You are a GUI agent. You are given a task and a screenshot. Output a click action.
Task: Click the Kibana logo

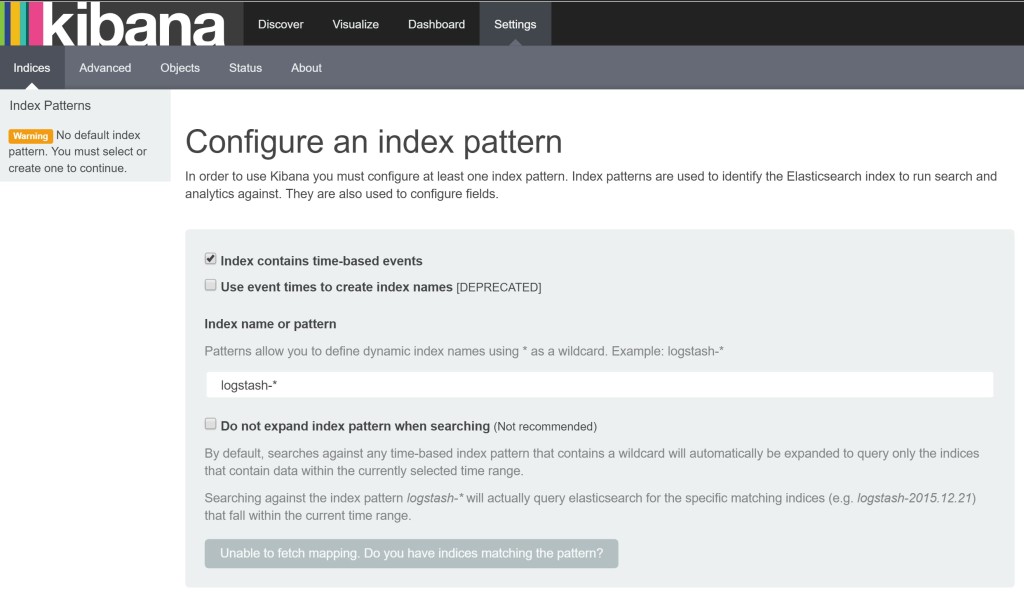(x=113, y=23)
